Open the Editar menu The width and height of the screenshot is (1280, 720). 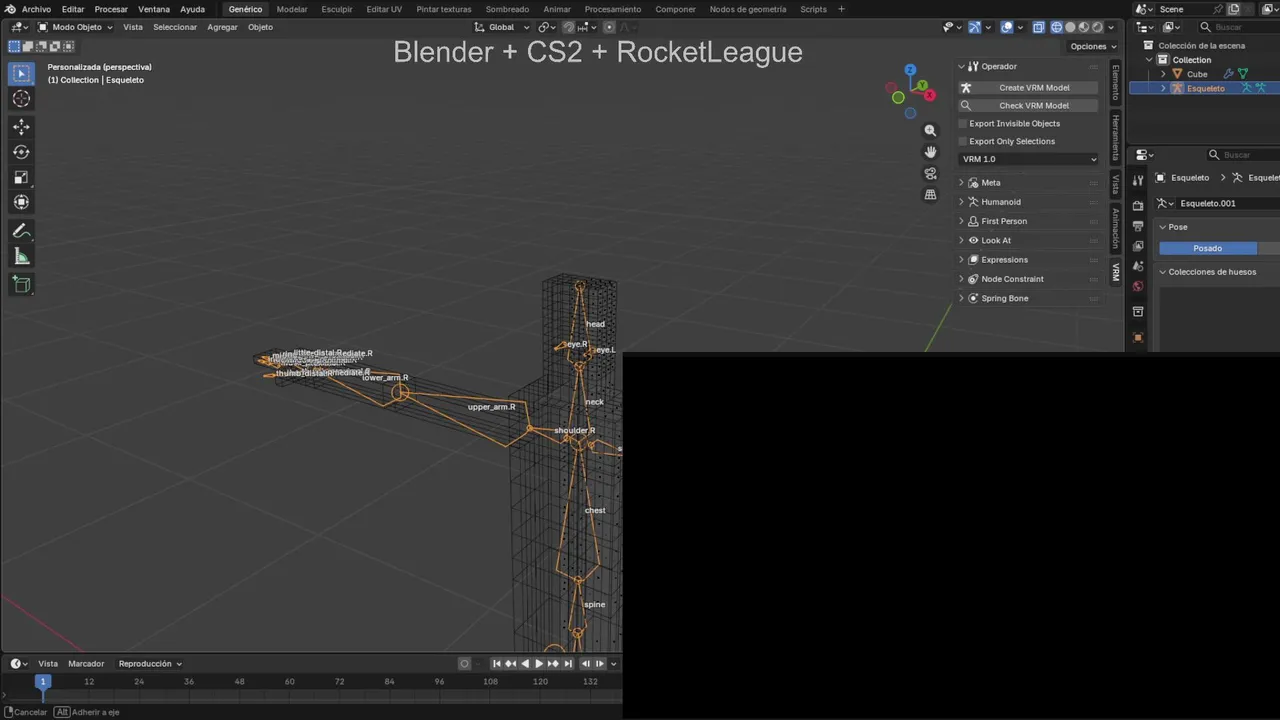pos(73,9)
